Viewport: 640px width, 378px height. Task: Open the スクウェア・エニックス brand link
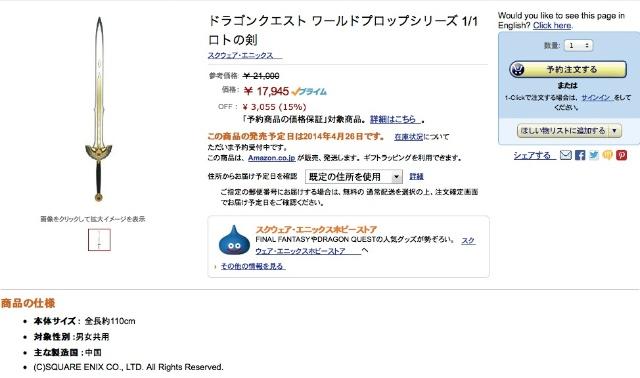click(x=245, y=55)
